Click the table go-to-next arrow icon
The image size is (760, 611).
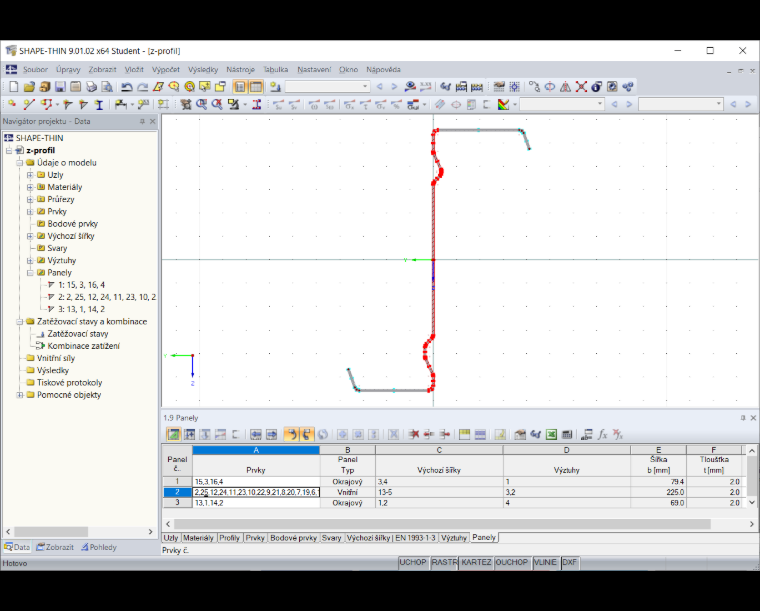tap(271, 434)
